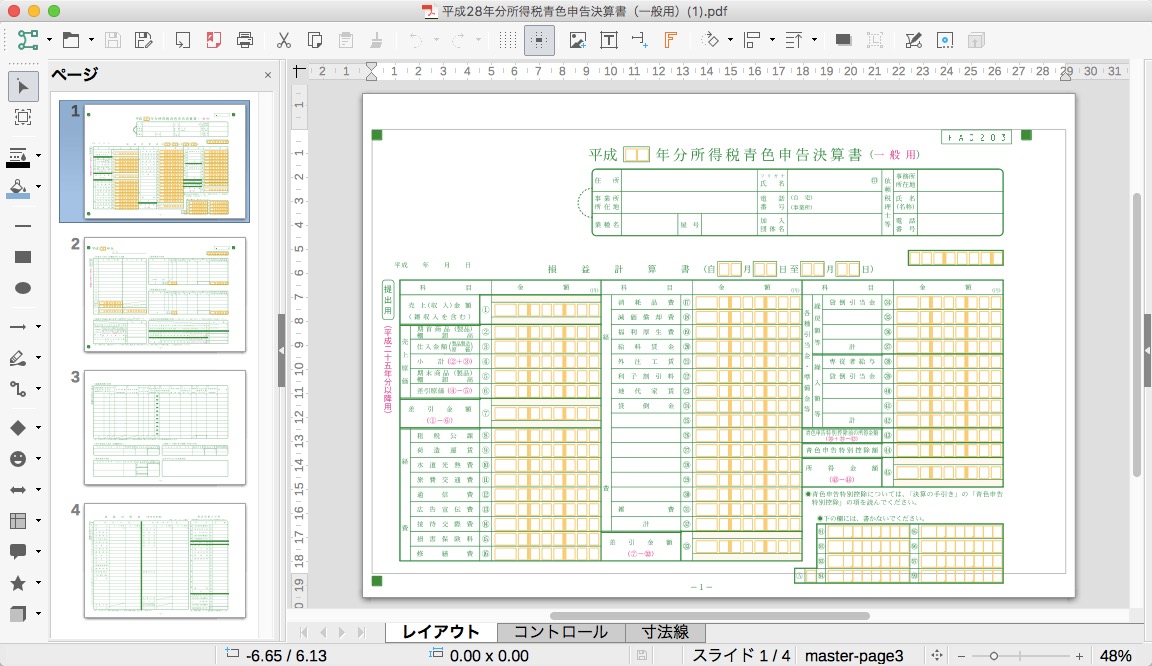Select the Curves and Polygons tool
The height and width of the screenshot is (666, 1152).
click(x=18, y=358)
